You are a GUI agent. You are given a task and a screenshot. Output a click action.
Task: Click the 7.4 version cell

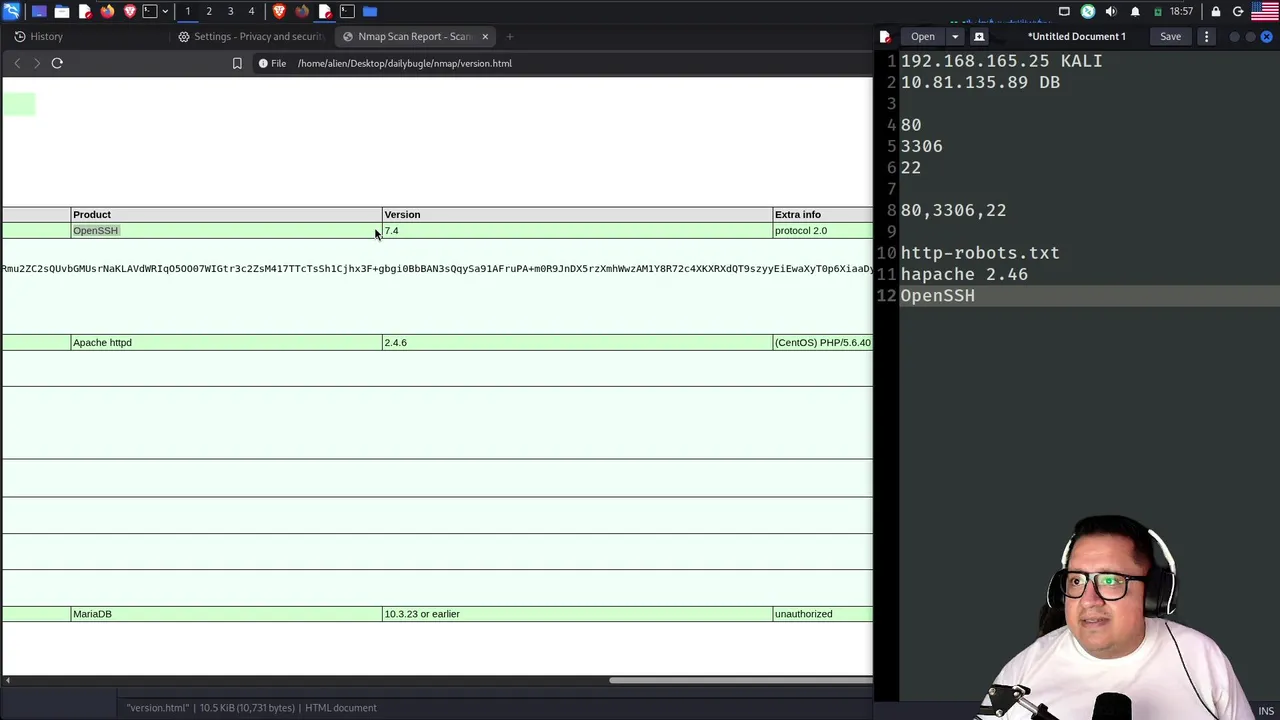tap(577, 231)
